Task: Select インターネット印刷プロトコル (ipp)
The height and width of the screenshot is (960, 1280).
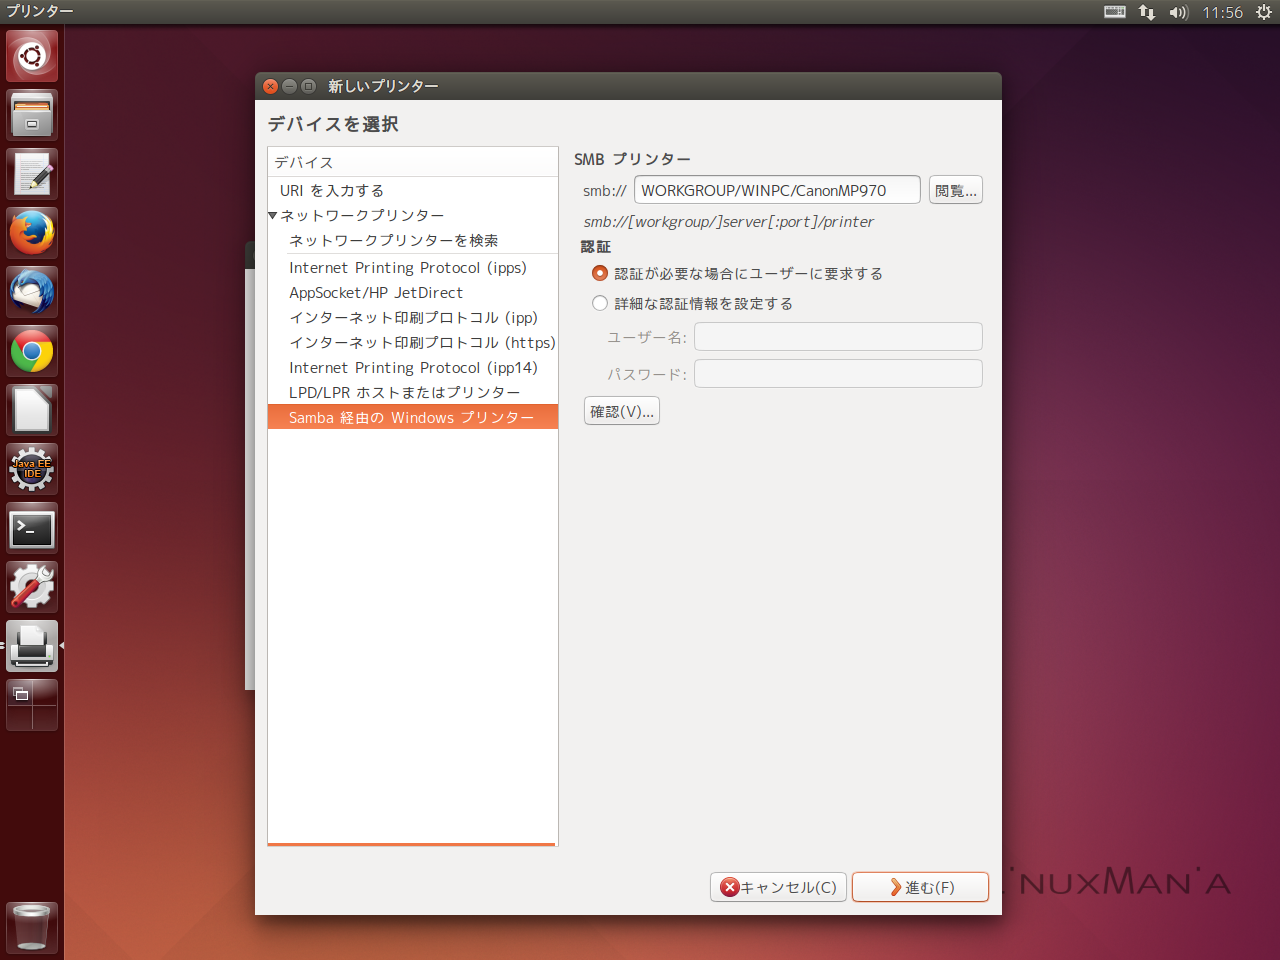Action: point(413,318)
